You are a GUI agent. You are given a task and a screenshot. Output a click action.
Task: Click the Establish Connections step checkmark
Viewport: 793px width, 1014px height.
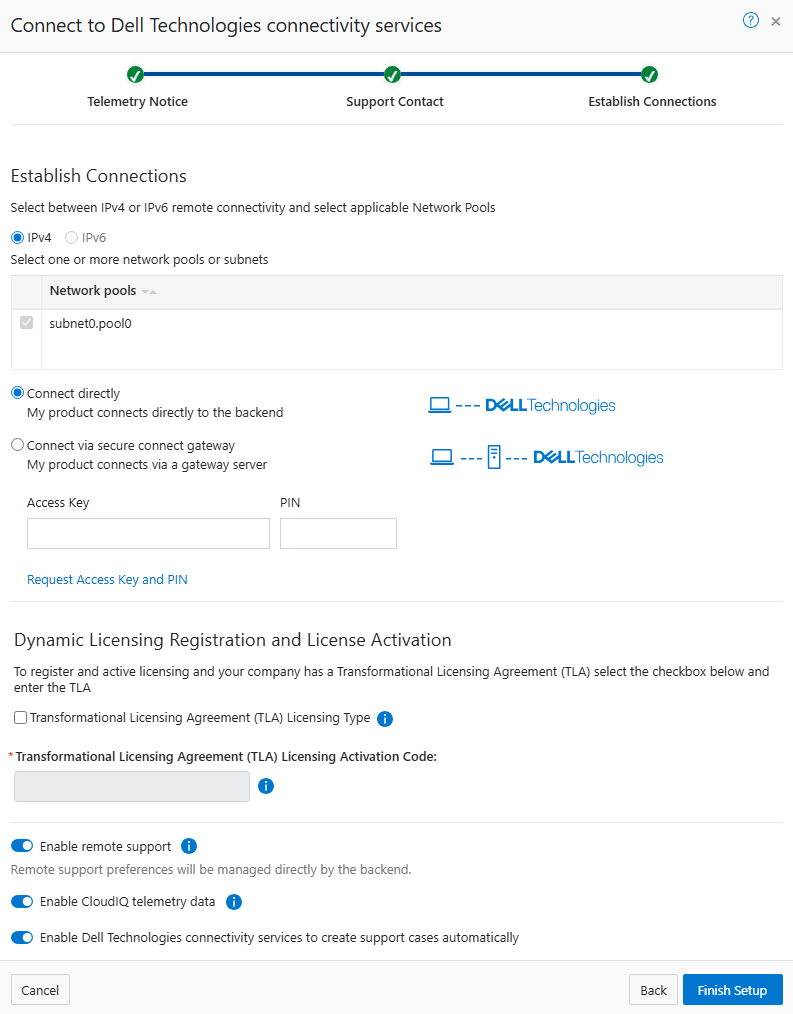tap(649, 74)
